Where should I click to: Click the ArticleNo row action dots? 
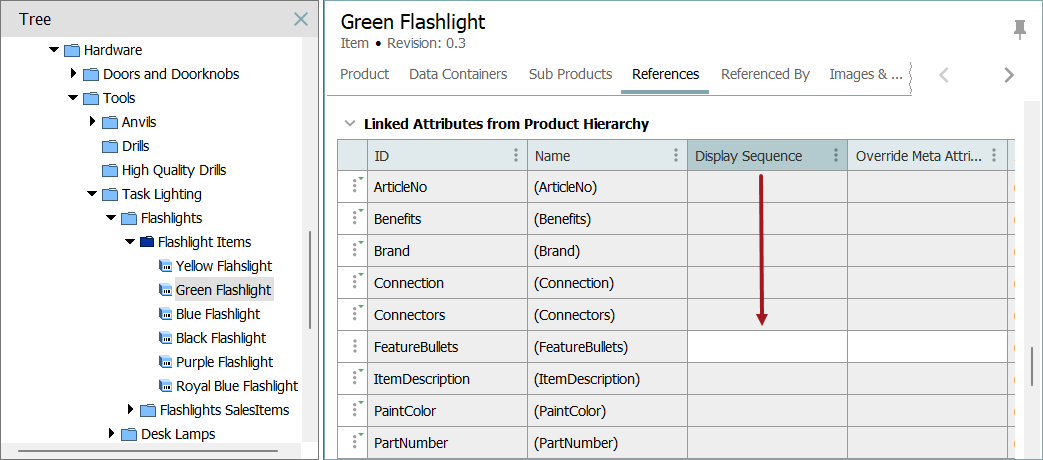[355, 187]
